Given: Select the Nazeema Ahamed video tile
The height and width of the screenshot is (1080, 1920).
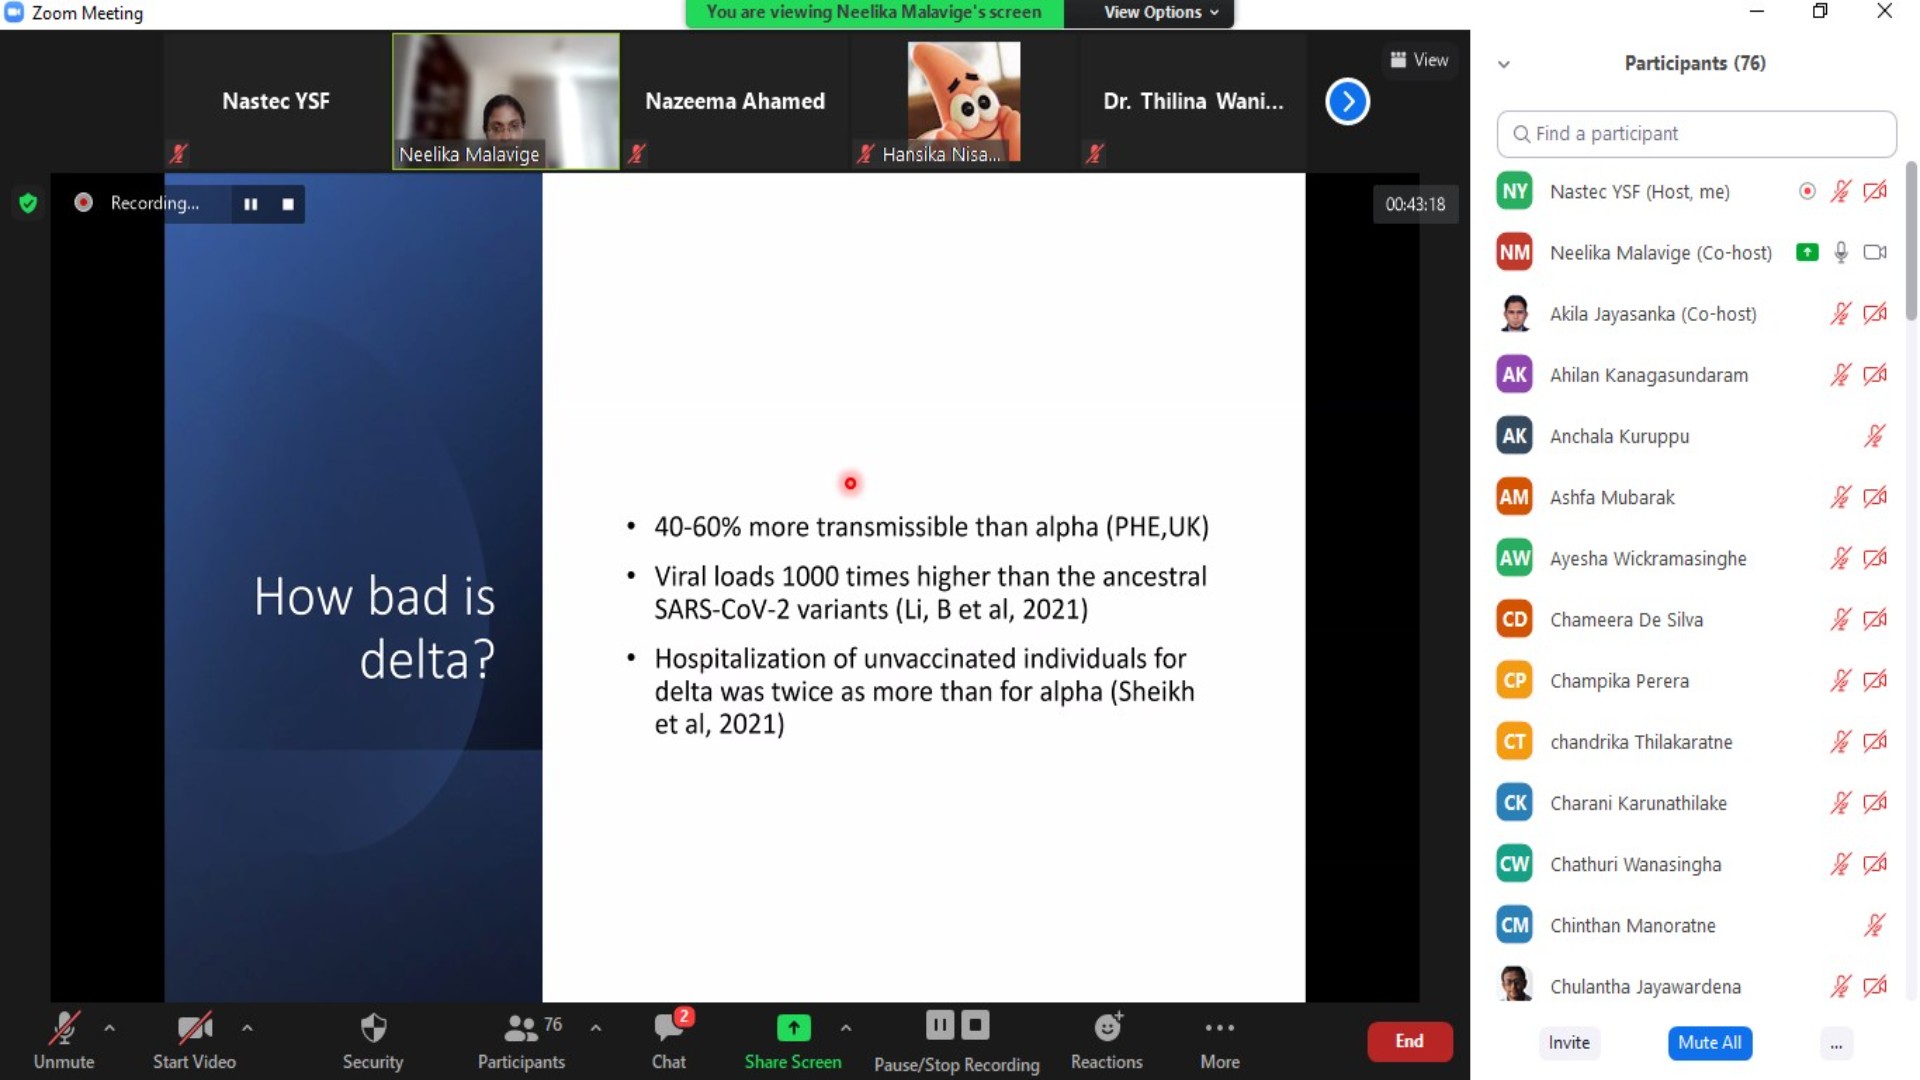Looking at the screenshot, I should [735, 101].
